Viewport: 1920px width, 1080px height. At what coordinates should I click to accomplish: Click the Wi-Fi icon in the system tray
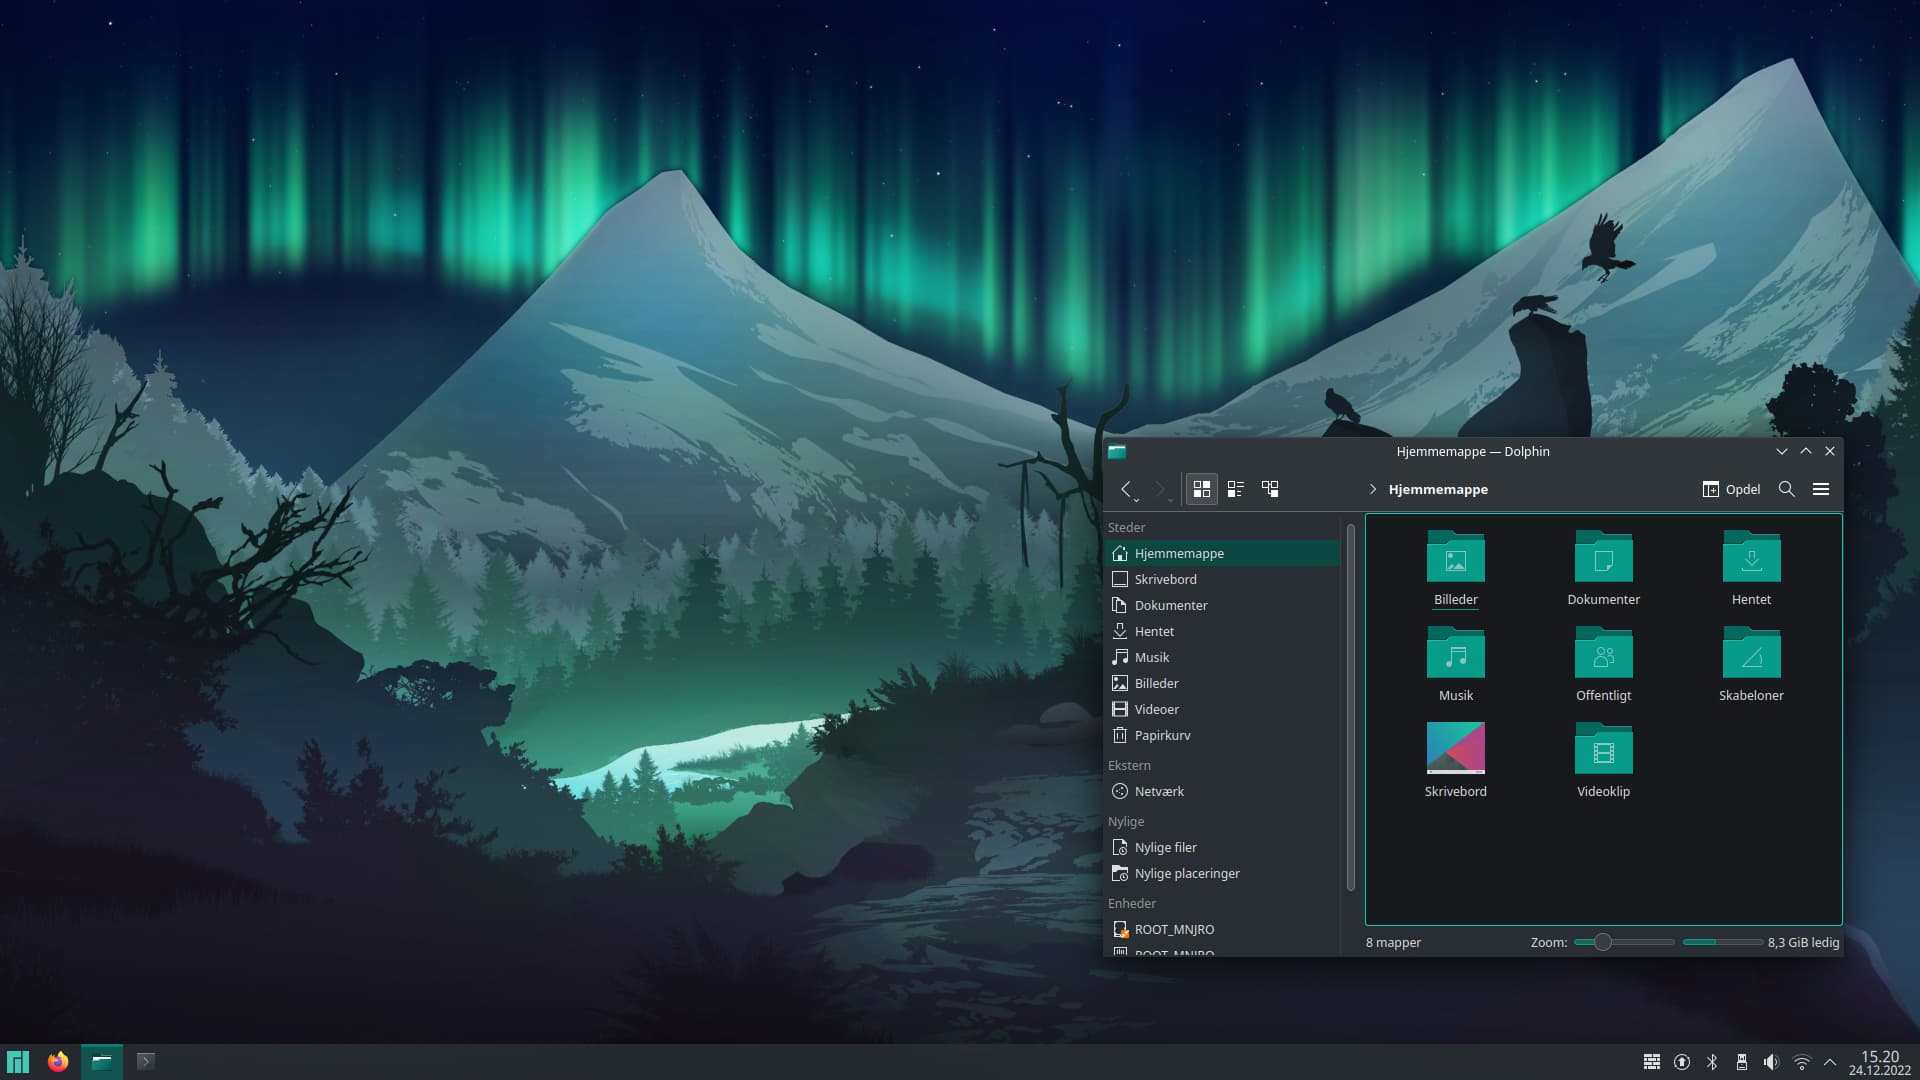[1803, 1062]
